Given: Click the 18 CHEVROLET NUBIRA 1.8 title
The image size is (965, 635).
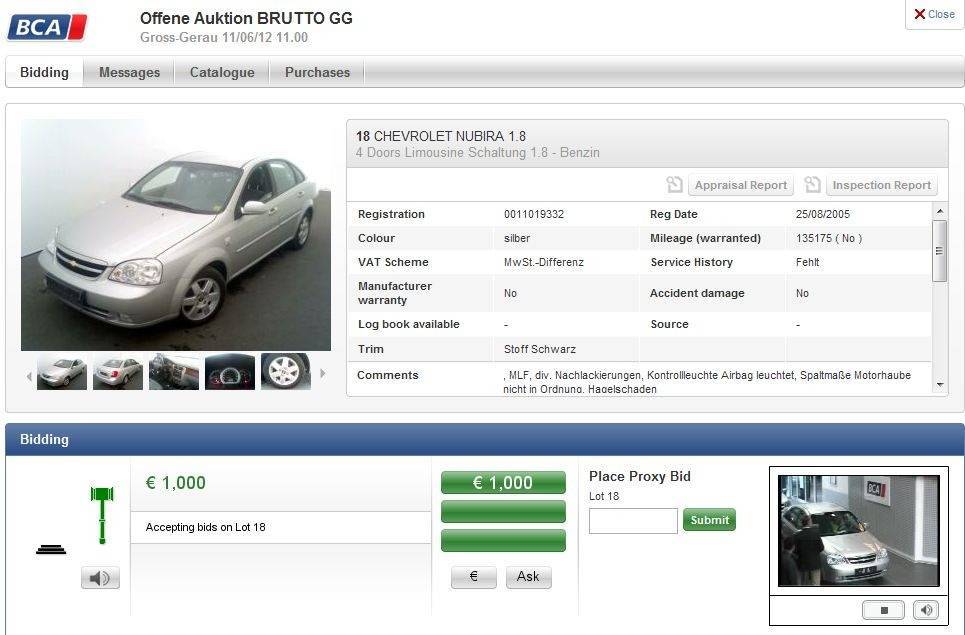Looking at the screenshot, I should (441, 136).
